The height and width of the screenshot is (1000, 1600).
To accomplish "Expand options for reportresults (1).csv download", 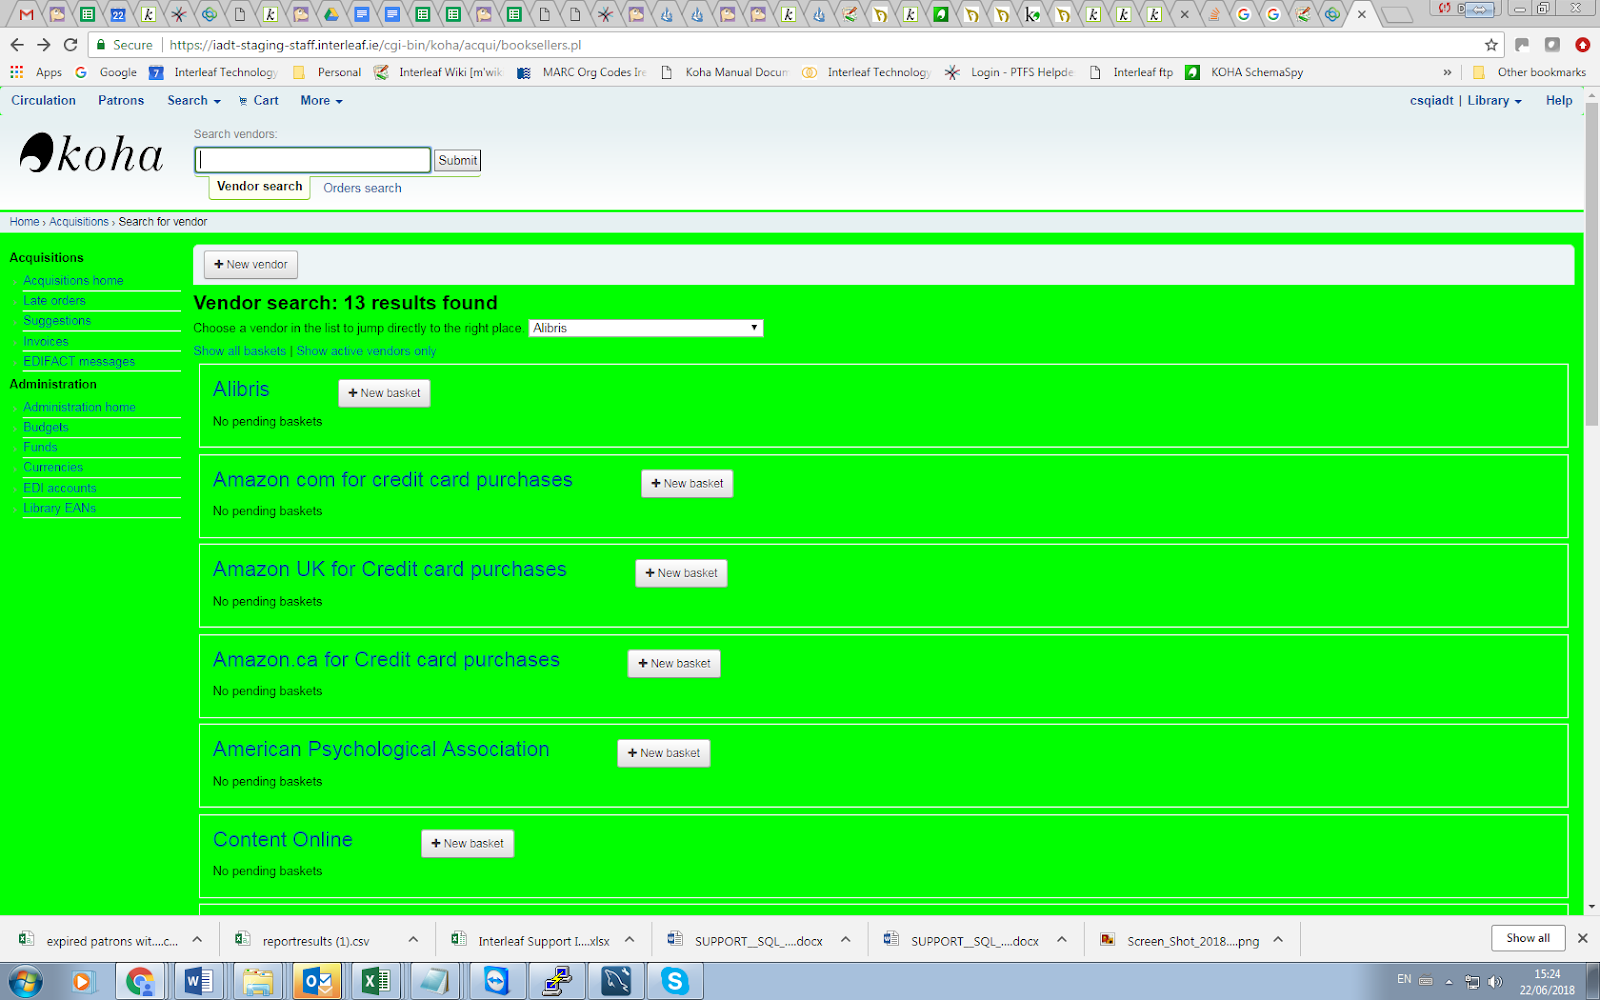I will click(413, 940).
